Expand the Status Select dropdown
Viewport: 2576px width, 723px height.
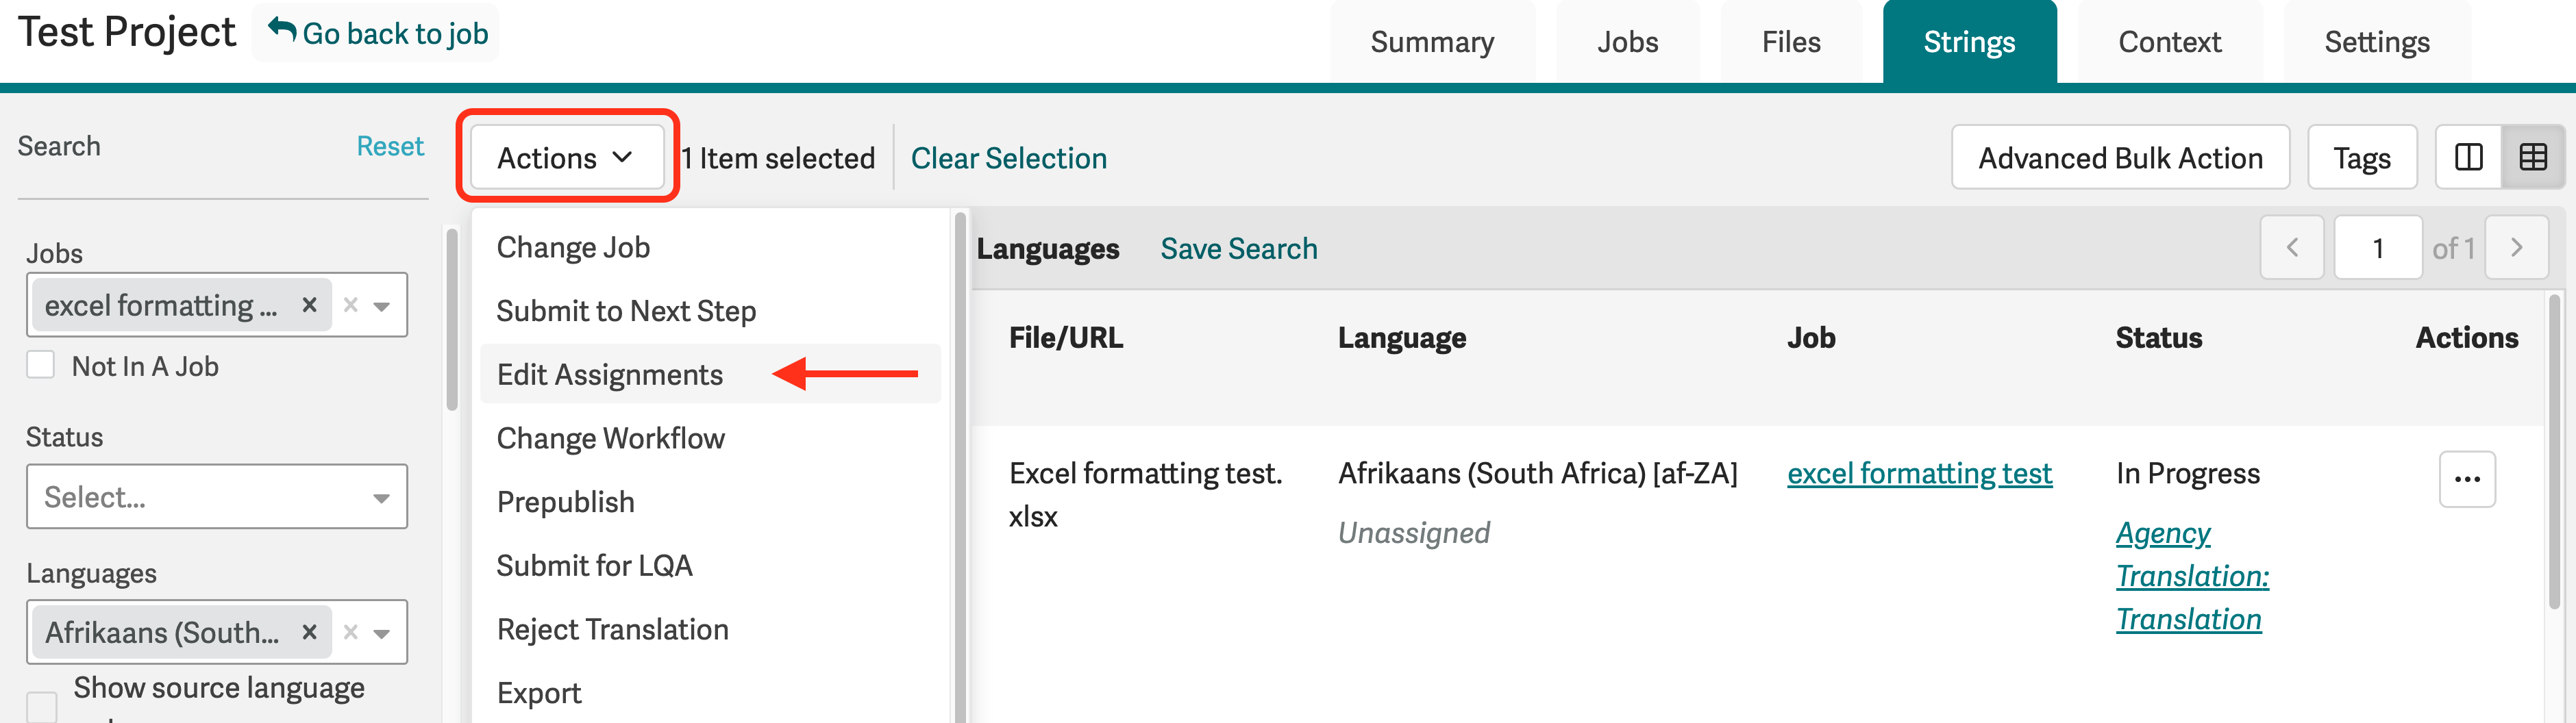217,496
